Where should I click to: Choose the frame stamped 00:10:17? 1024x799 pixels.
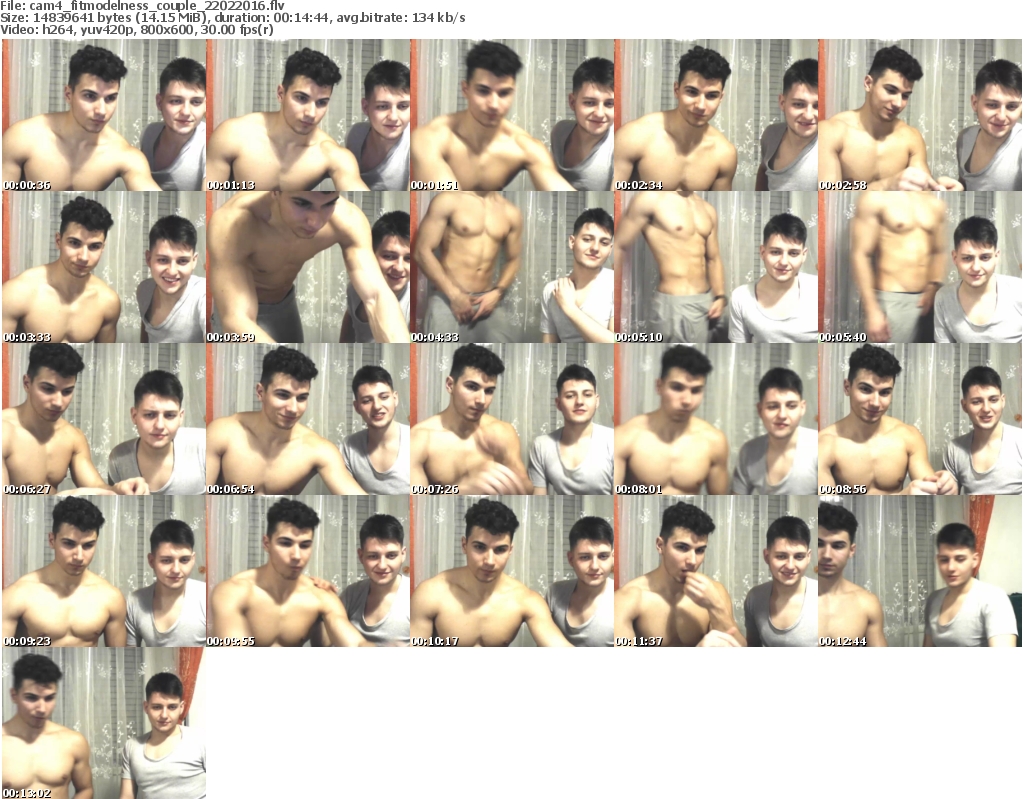point(512,571)
